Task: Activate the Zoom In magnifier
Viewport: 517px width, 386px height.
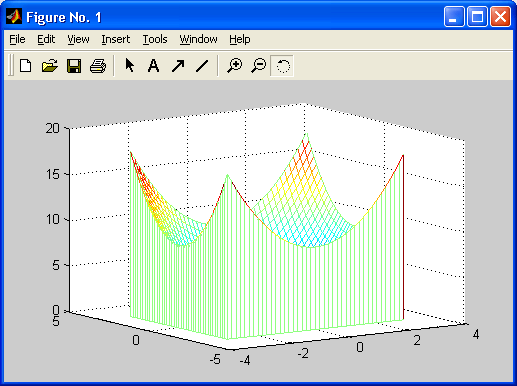Action: (235, 65)
